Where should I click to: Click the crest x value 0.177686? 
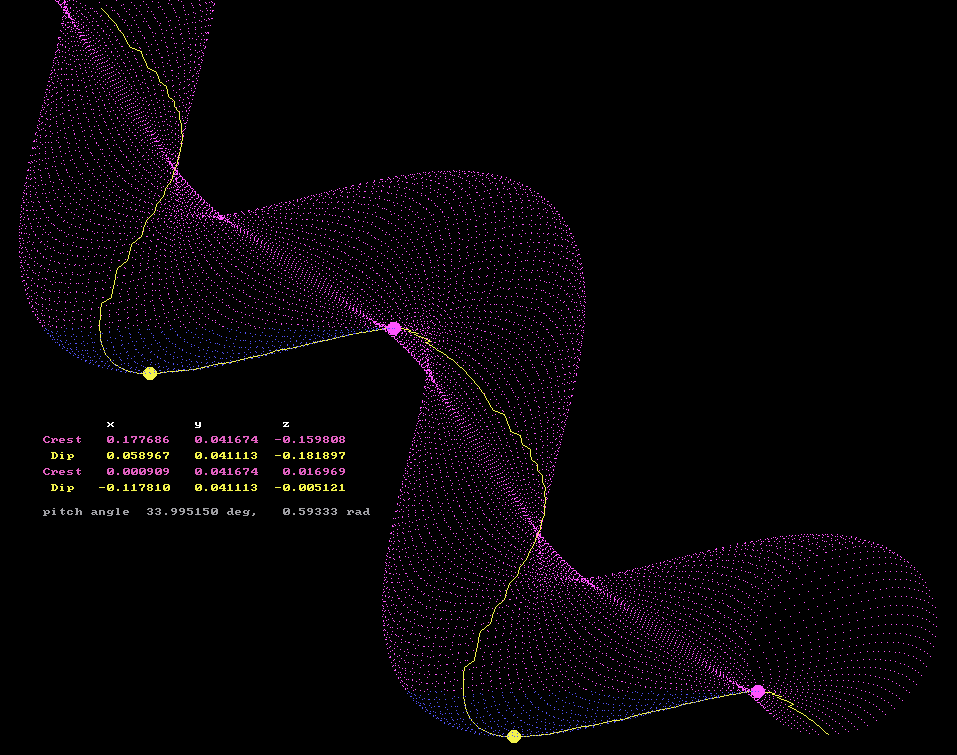(138, 440)
